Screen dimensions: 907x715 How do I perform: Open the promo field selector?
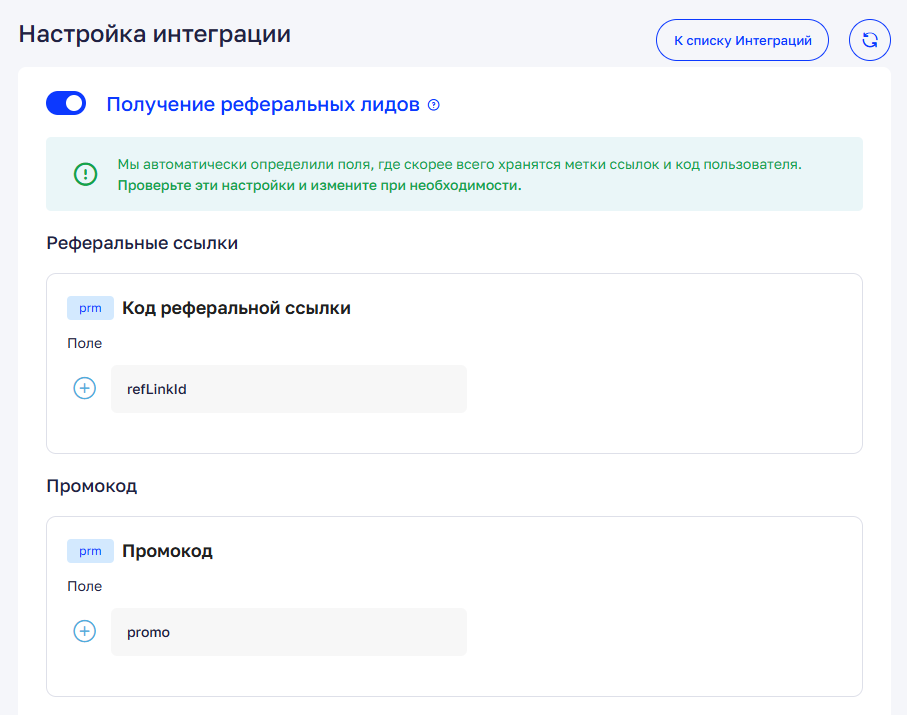(288, 632)
